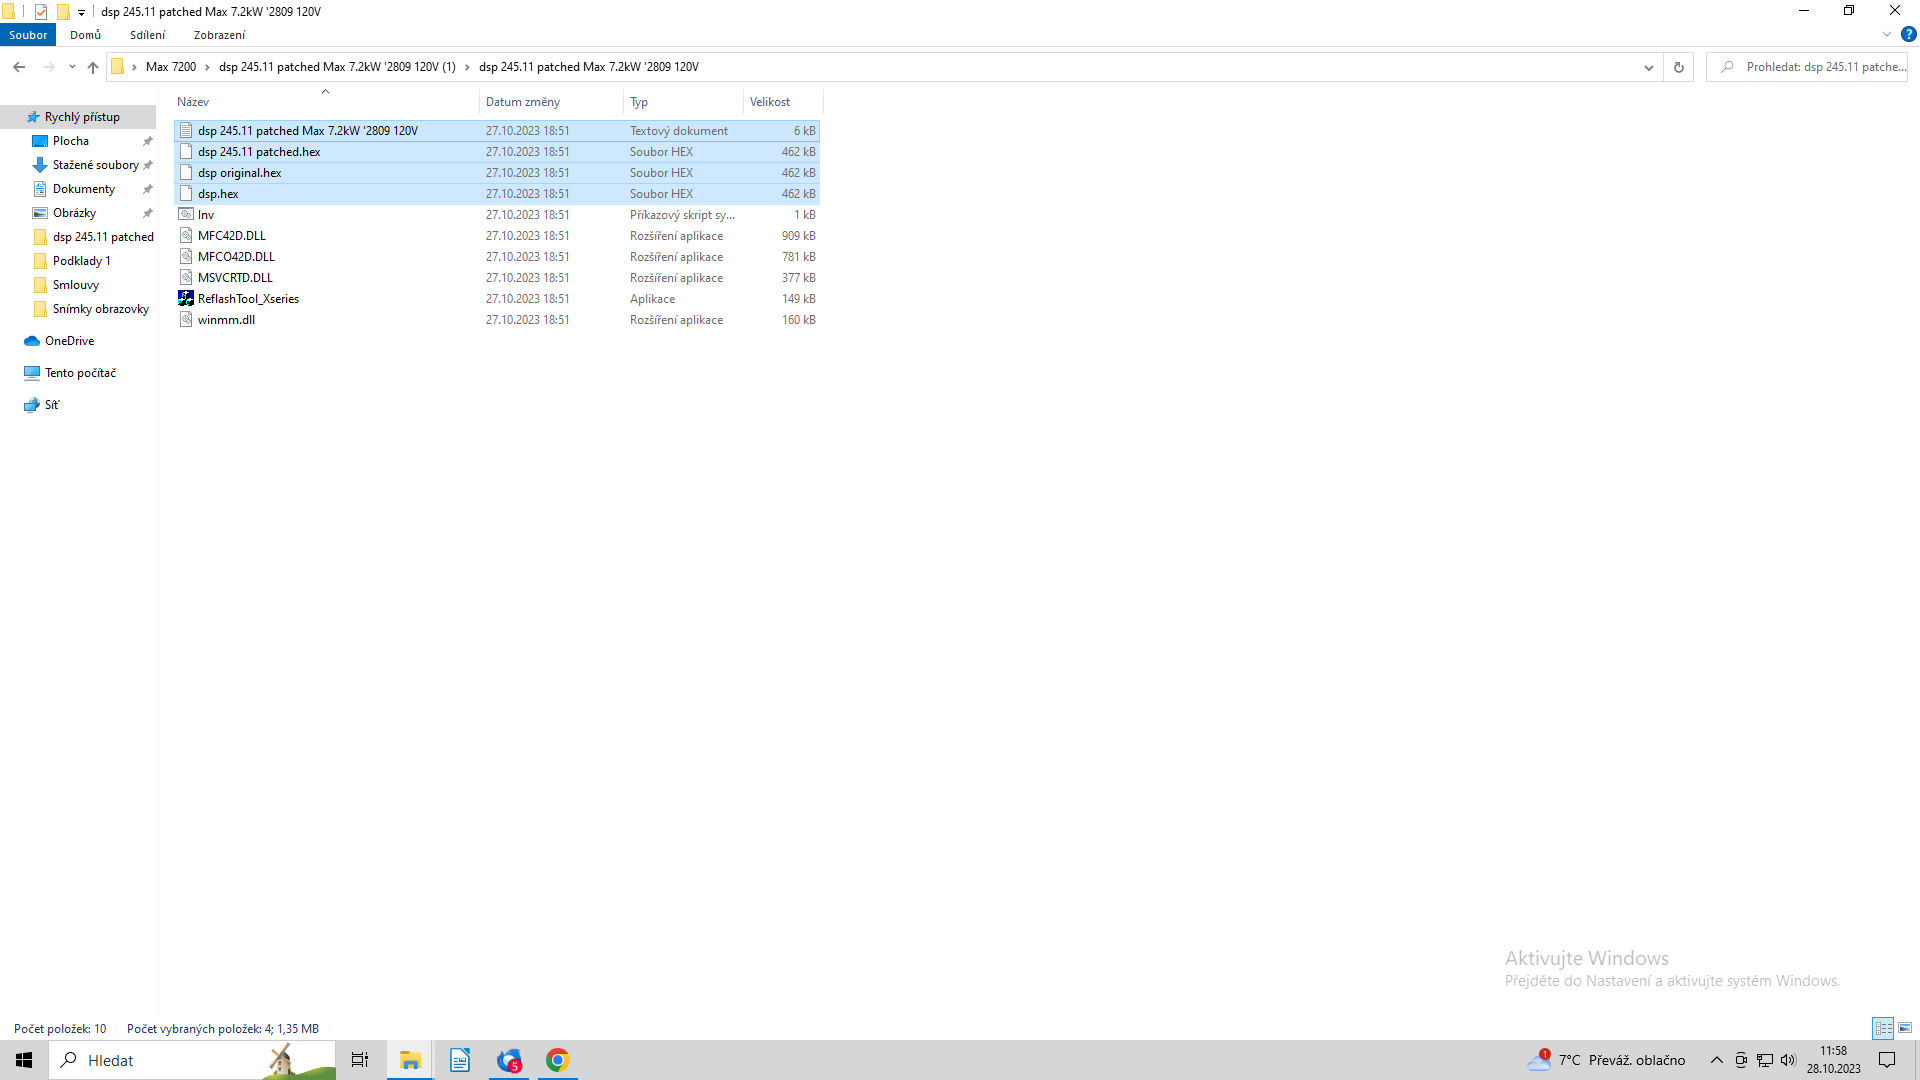Click the Back navigation arrow
This screenshot has width=1920, height=1080.
19,67
